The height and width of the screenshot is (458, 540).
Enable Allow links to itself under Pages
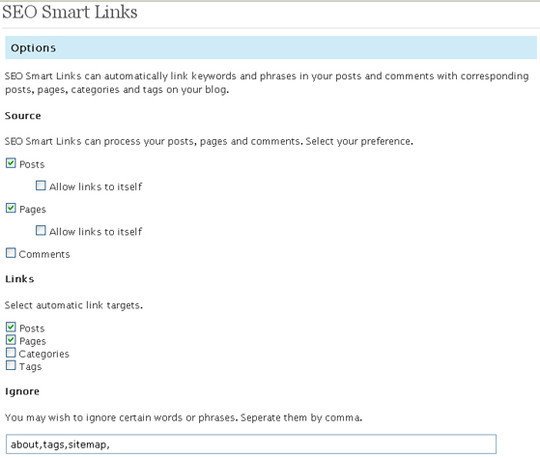(41, 230)
